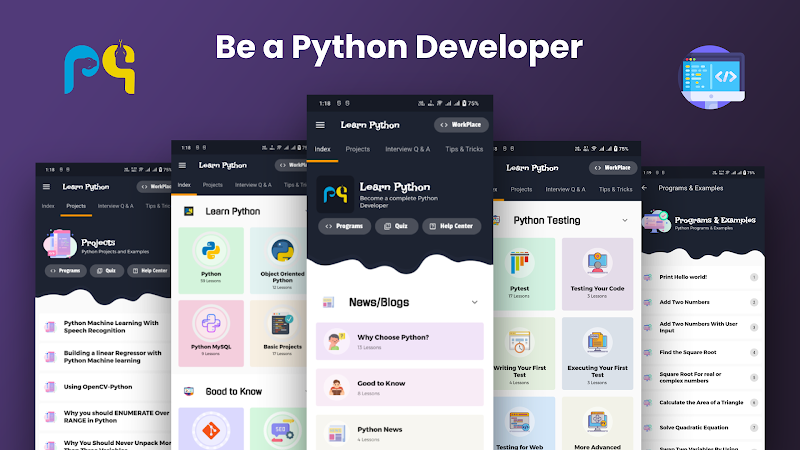
Task: Open the Testing Your Code card
Action: [597, 274]
